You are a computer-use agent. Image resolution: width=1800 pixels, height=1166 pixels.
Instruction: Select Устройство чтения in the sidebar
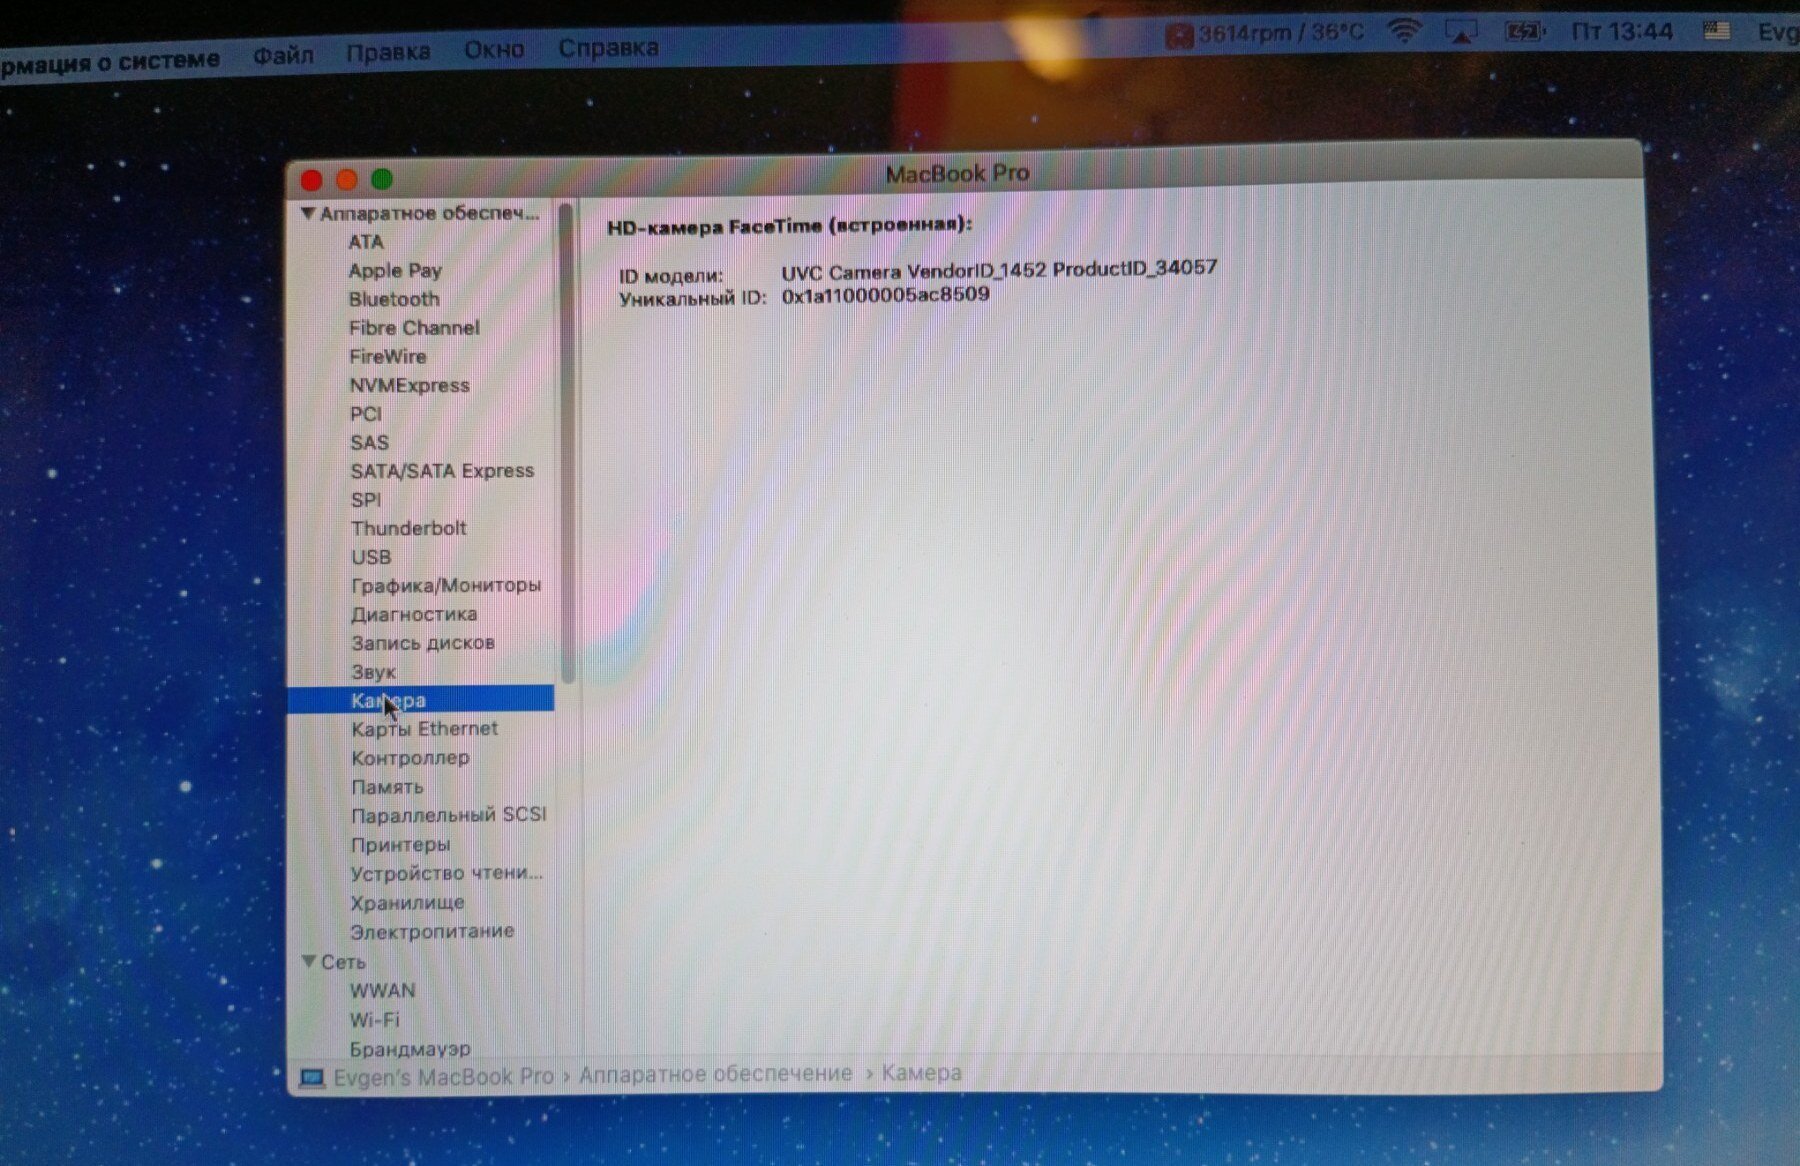pos(446,873)
